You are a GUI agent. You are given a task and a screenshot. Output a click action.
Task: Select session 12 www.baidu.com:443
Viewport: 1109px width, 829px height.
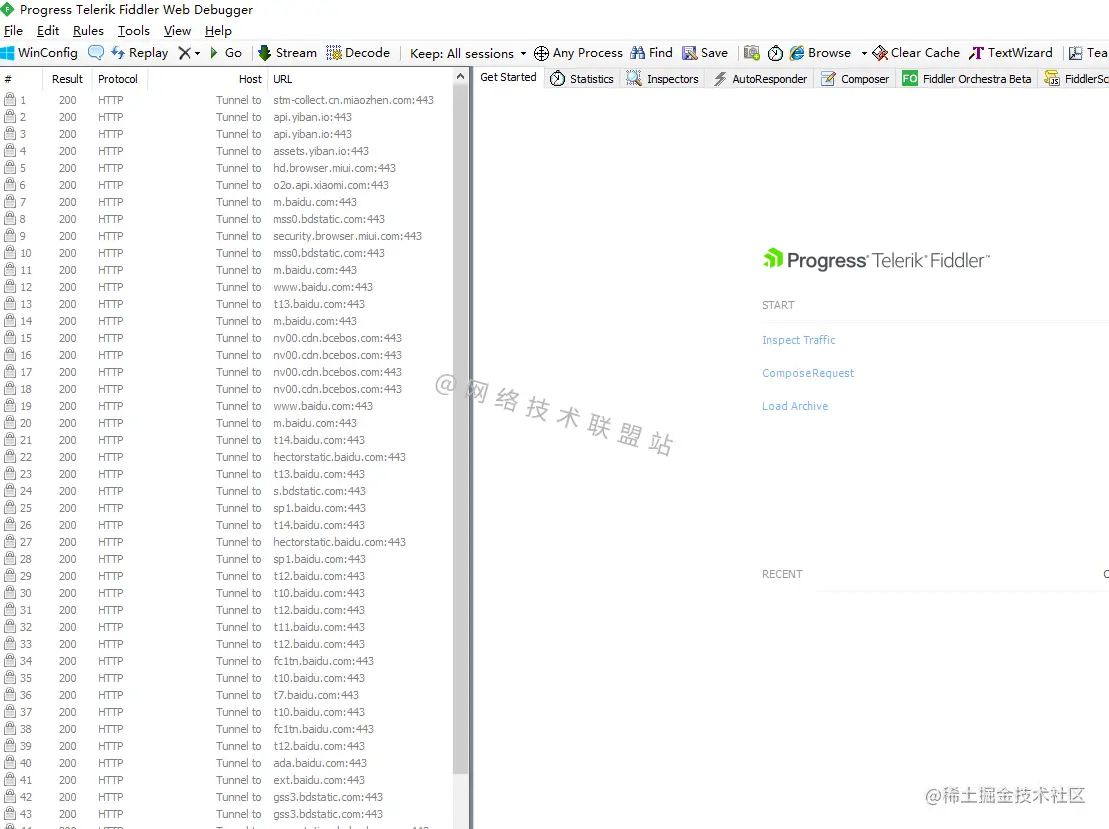coord(226,286)
